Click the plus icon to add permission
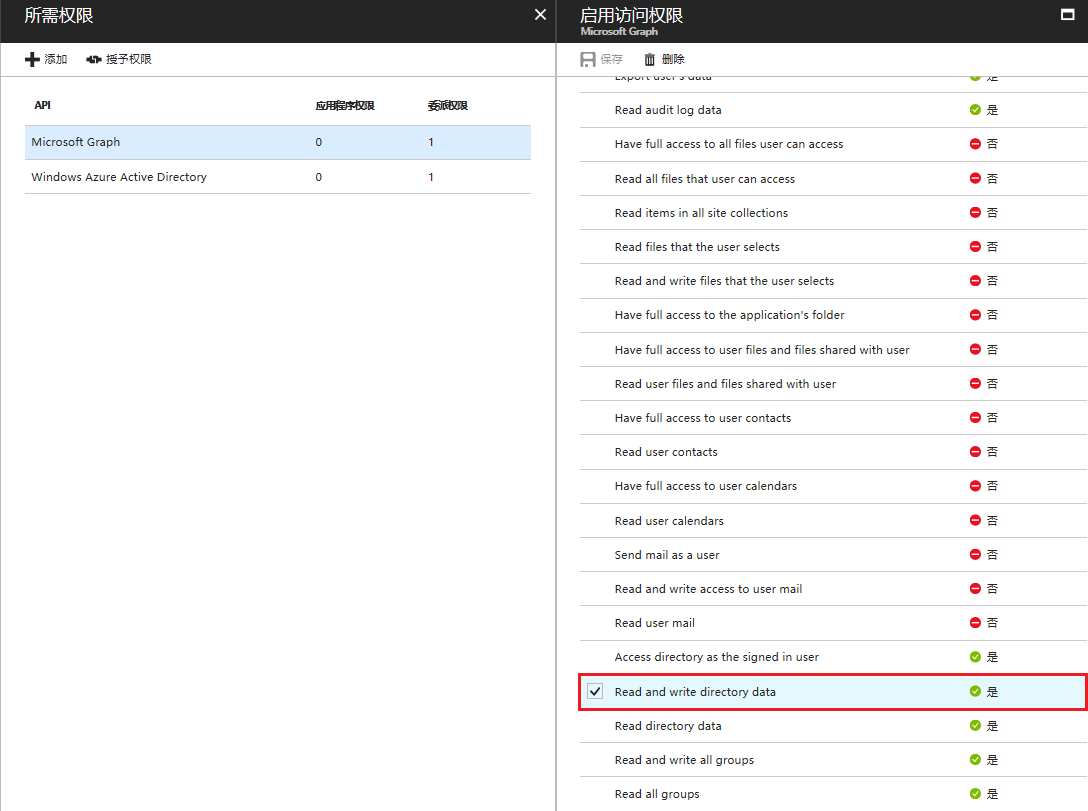 click(32, 60)
